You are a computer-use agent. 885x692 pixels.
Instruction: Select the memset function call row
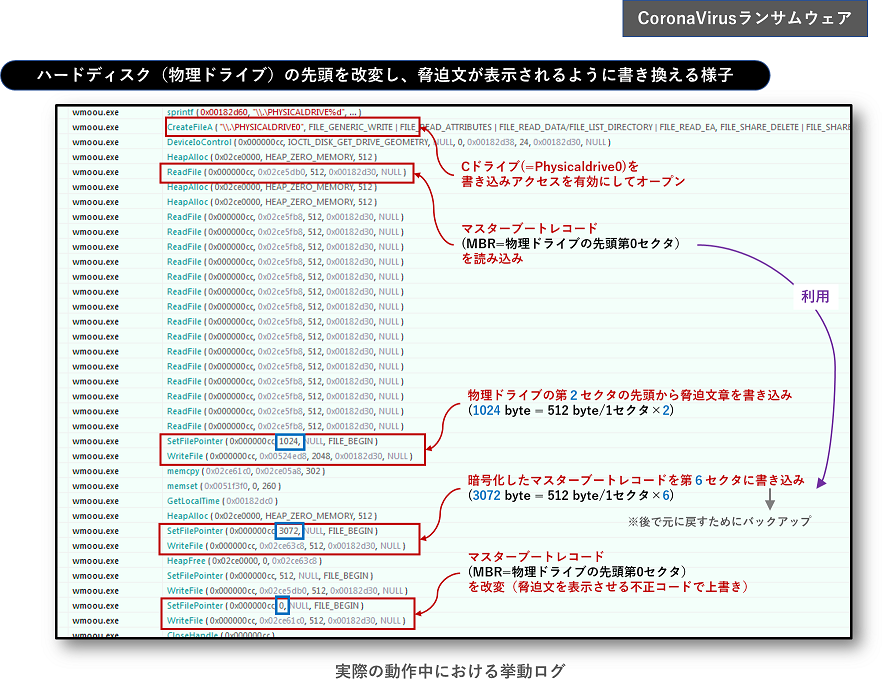229,485
